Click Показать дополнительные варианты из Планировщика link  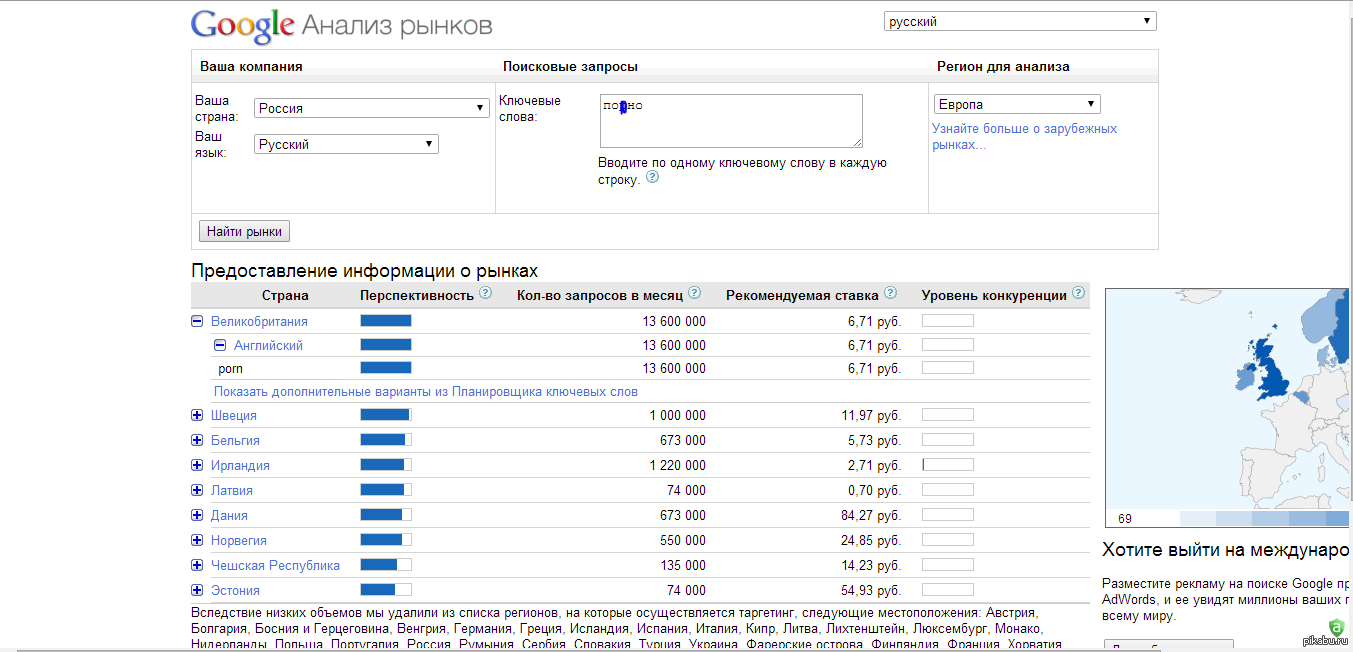click(426, 392)
